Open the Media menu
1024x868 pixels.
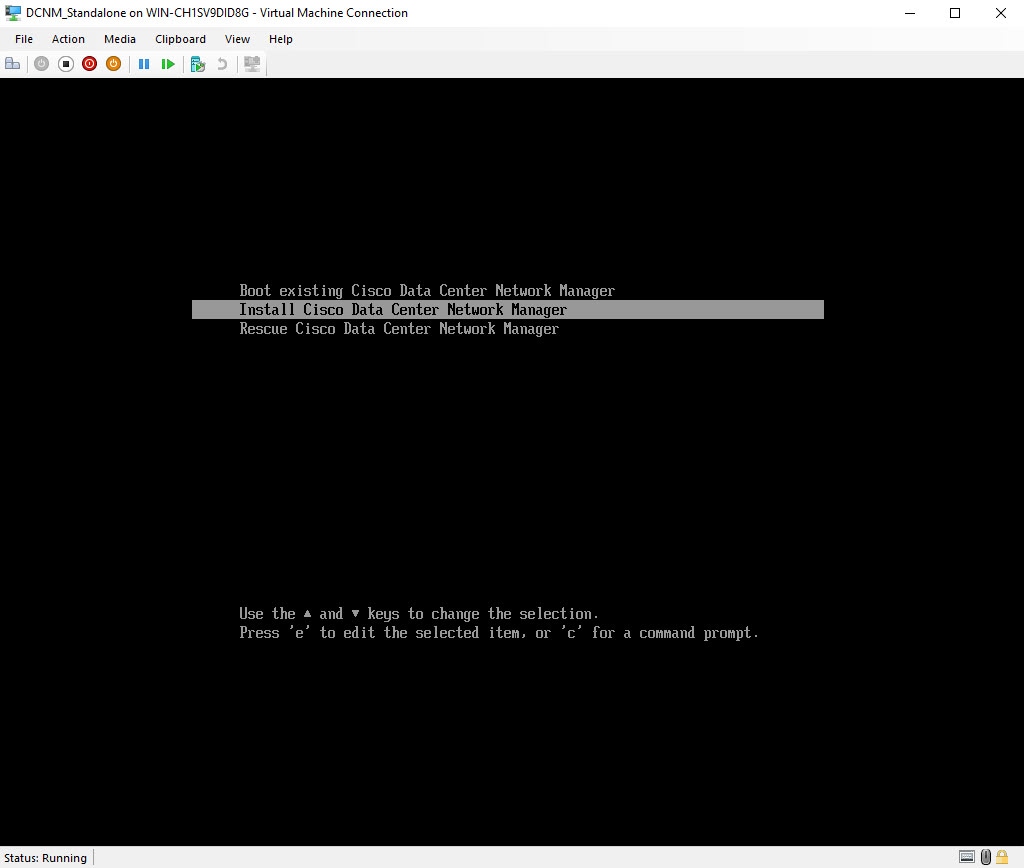point(120,39)
